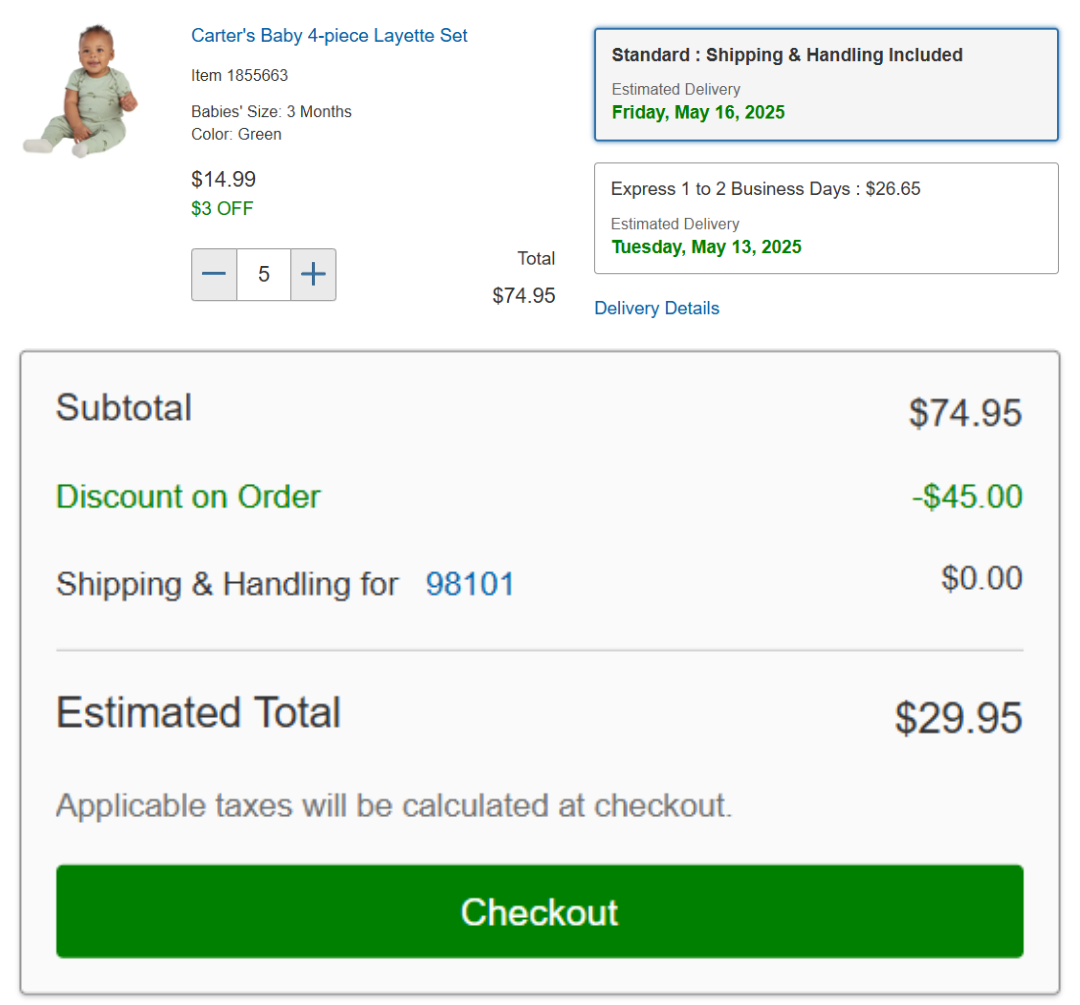Click the Friday, May 16, 2025 delivery date
This screenshot has height=1005, width=1080.
[698, 112]
